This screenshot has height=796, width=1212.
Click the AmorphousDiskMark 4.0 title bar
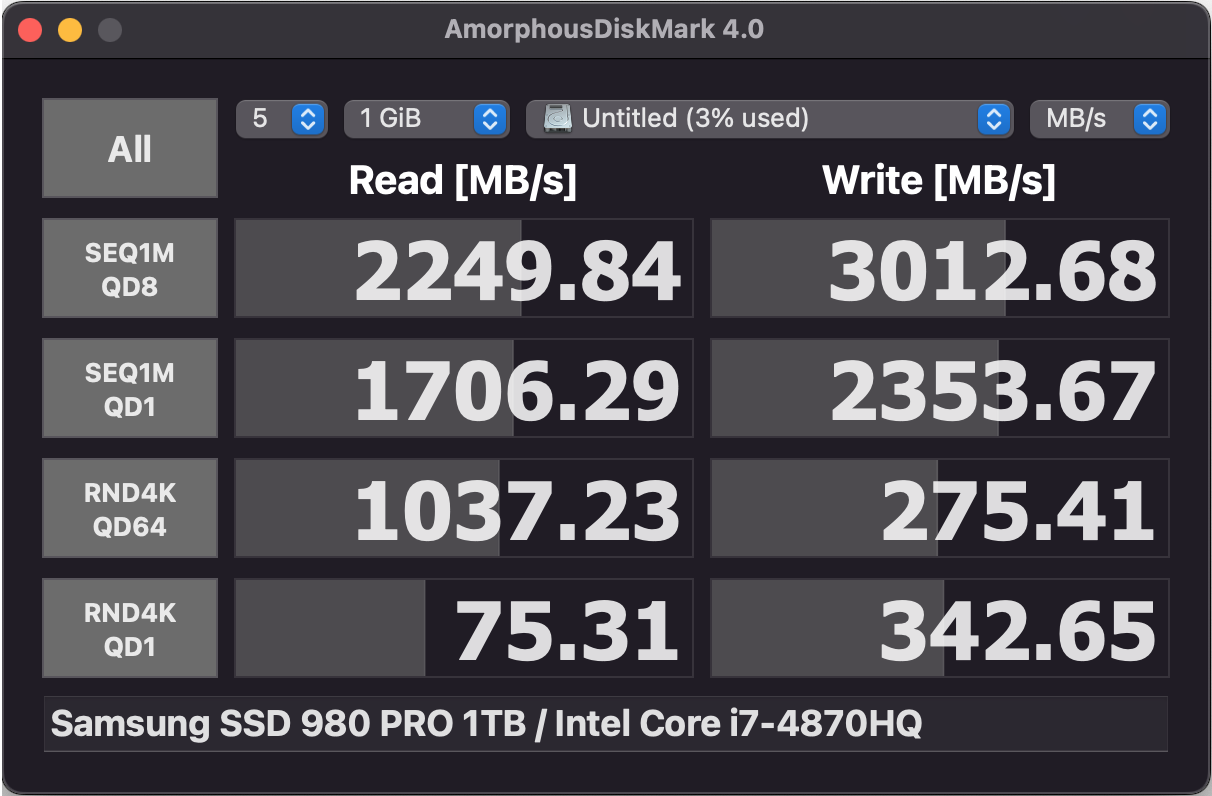click(x=606, y=28)
